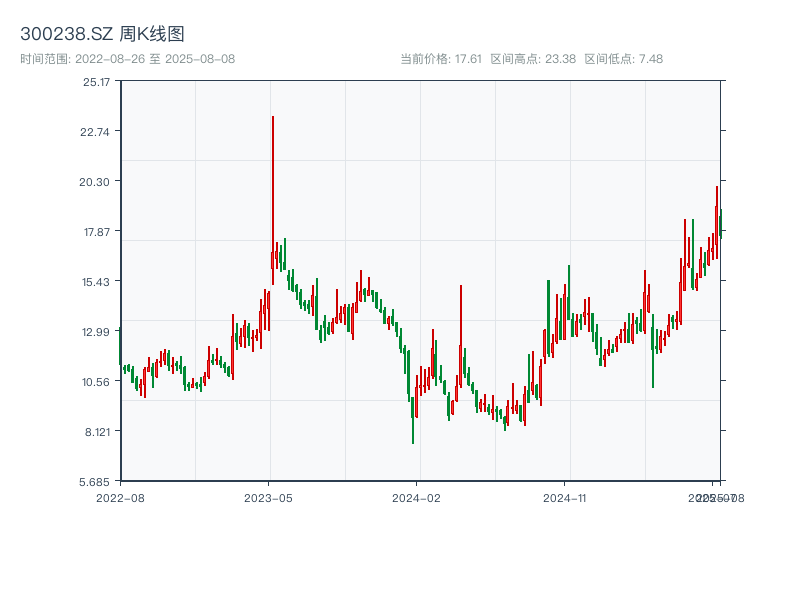Screen dimensions: 800x600
Task: Click the period low label 区间低点: 7.48
Action: (623, 59)
